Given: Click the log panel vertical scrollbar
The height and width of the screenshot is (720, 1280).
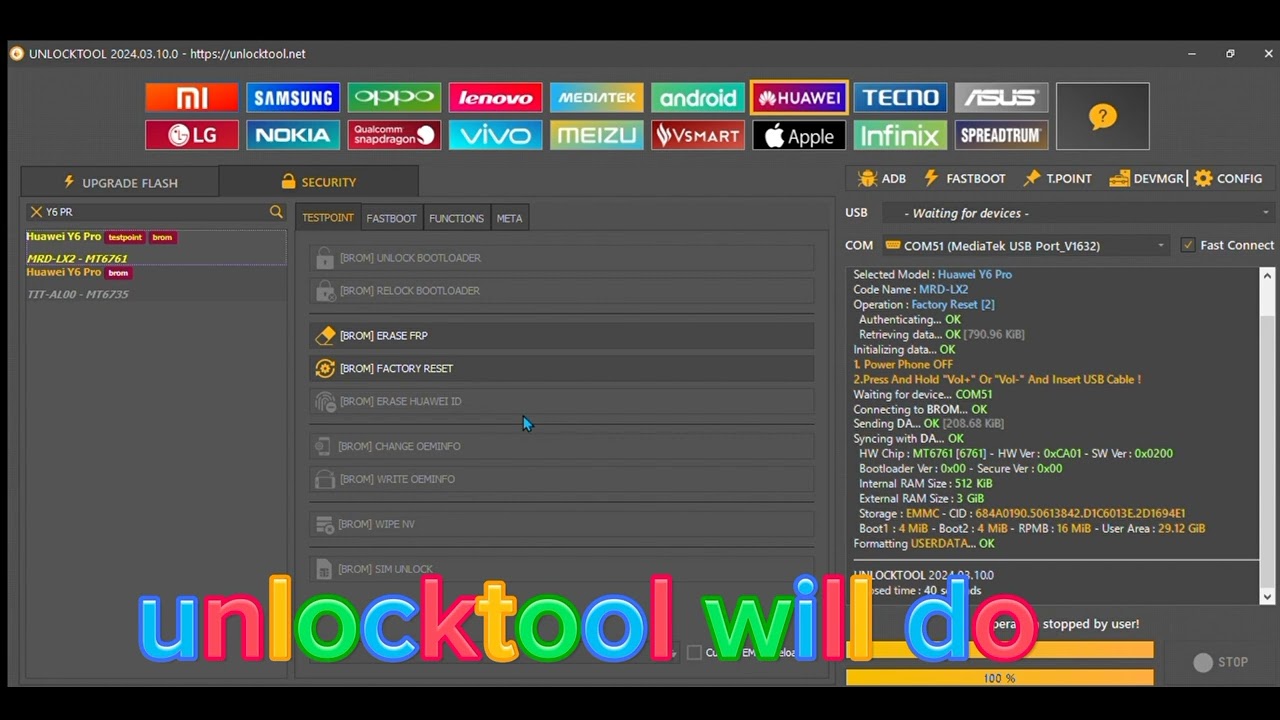Looking at the screenshot, I should 1267,436.
